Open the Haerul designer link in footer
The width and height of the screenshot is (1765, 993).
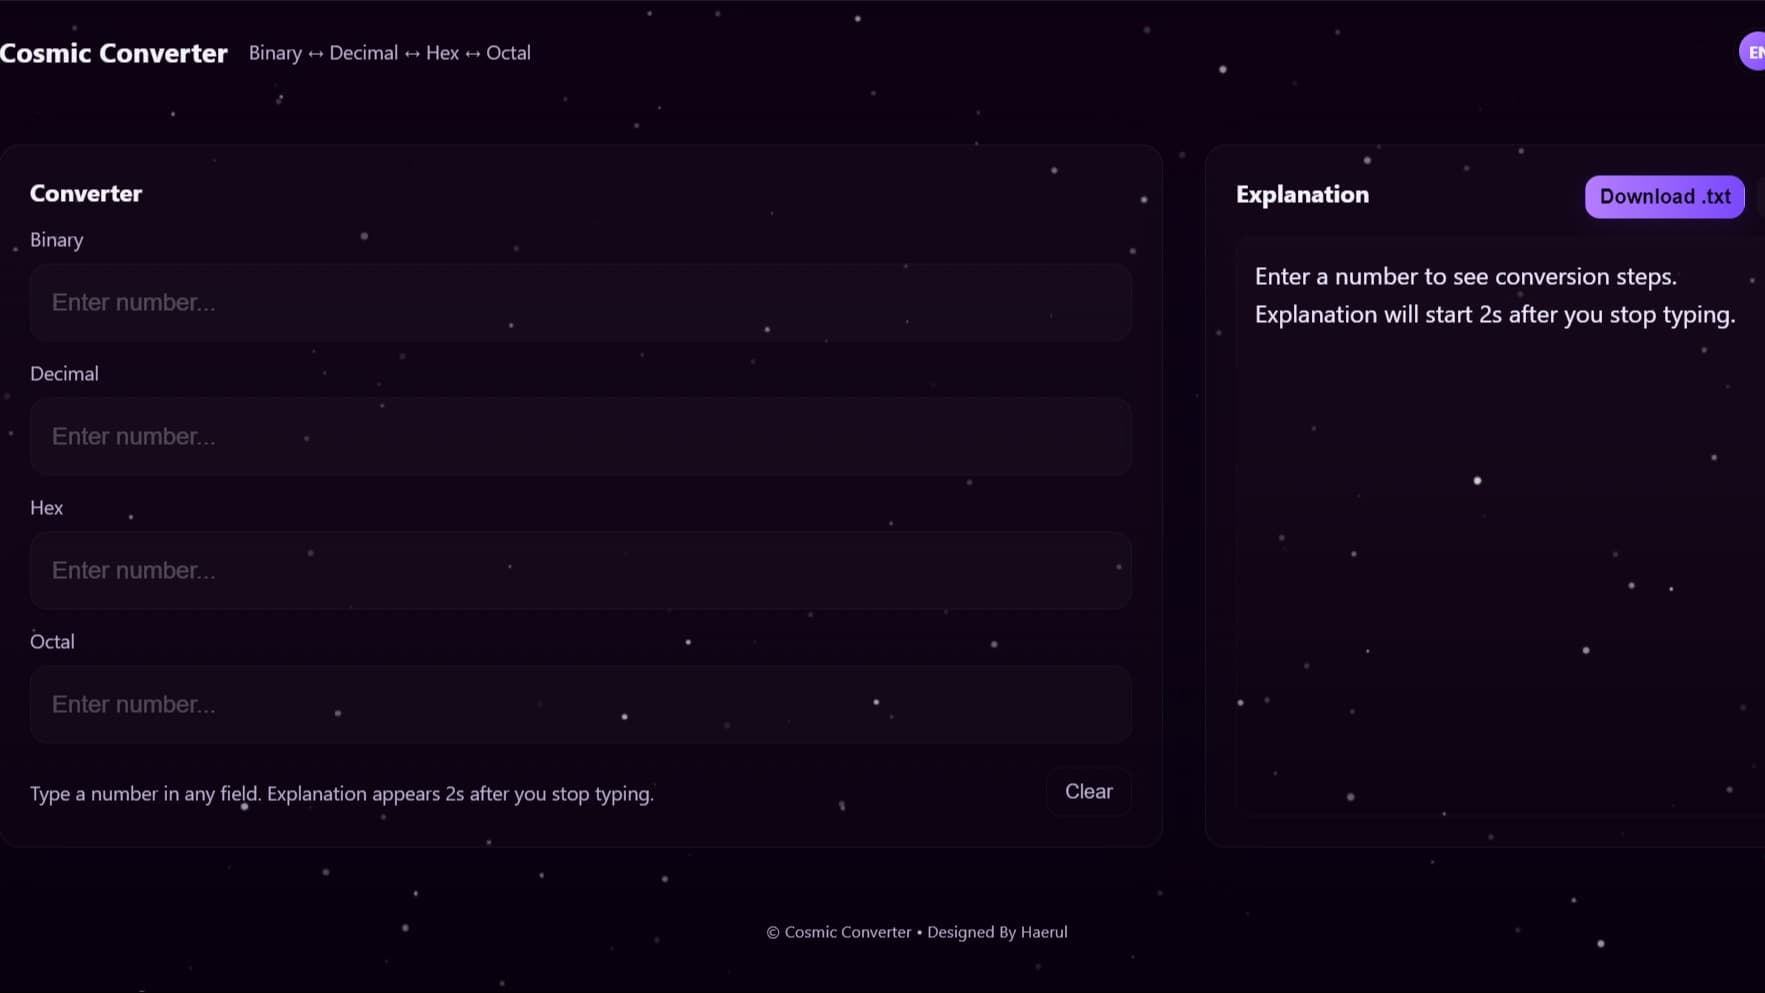click(x=1043, y=931)
